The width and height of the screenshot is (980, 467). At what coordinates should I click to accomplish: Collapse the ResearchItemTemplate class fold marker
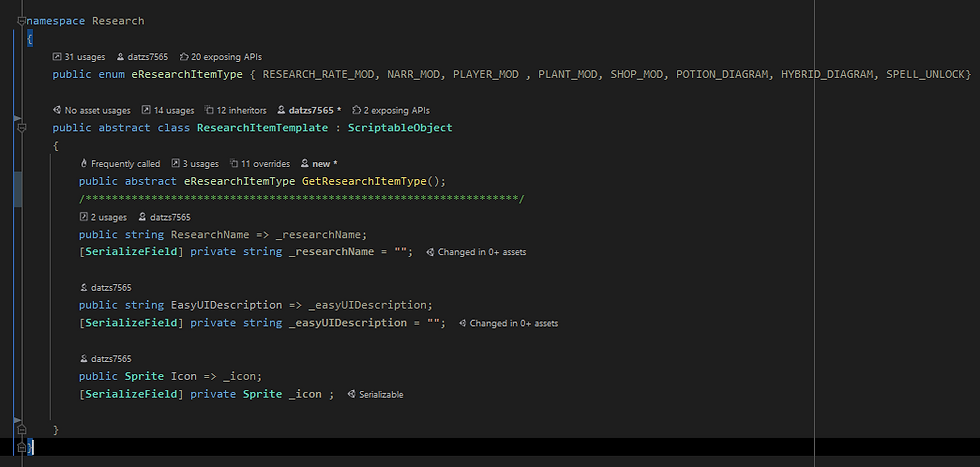[x=22, y=128]
